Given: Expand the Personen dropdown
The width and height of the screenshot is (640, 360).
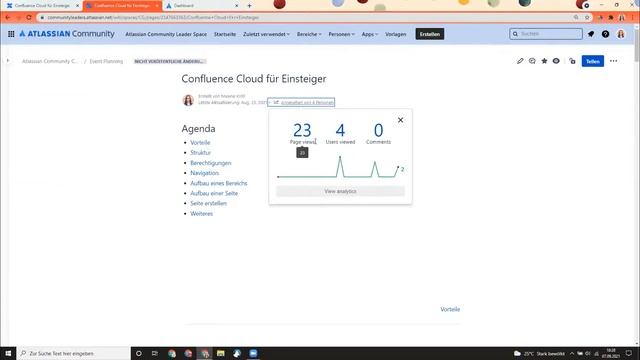Looking at the screenshot, I should pos(341,34).
